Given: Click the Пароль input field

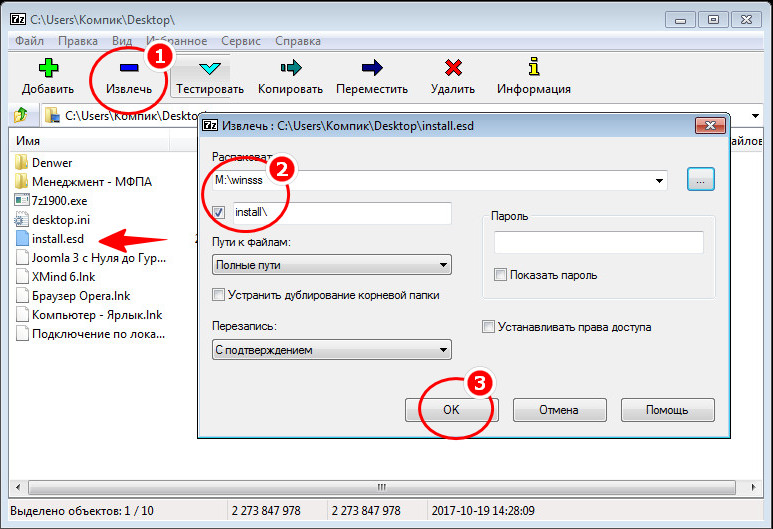Looking at the screenshot, I should pyautogui.click(x=598, y=243).
